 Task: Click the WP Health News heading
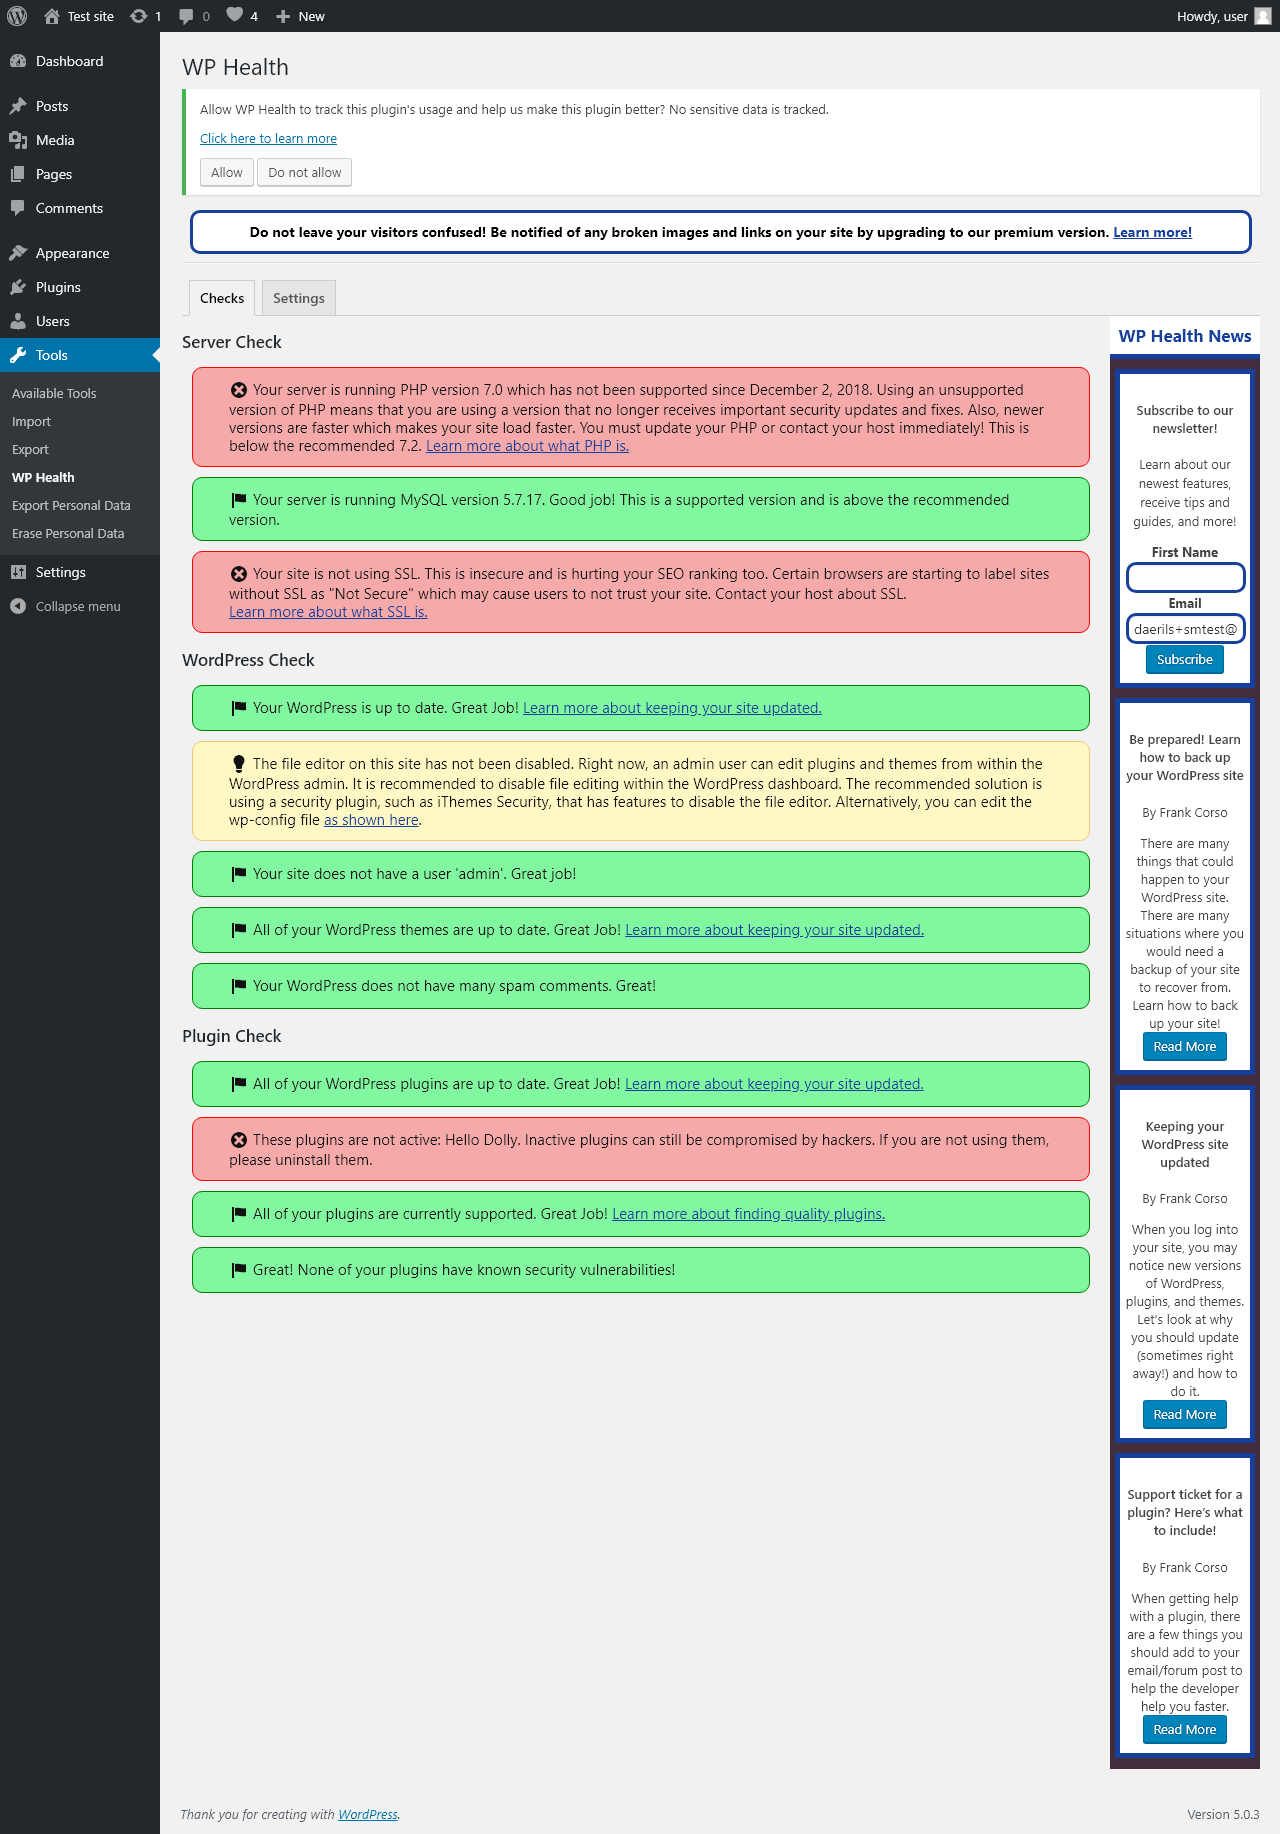coord(1185,336)
